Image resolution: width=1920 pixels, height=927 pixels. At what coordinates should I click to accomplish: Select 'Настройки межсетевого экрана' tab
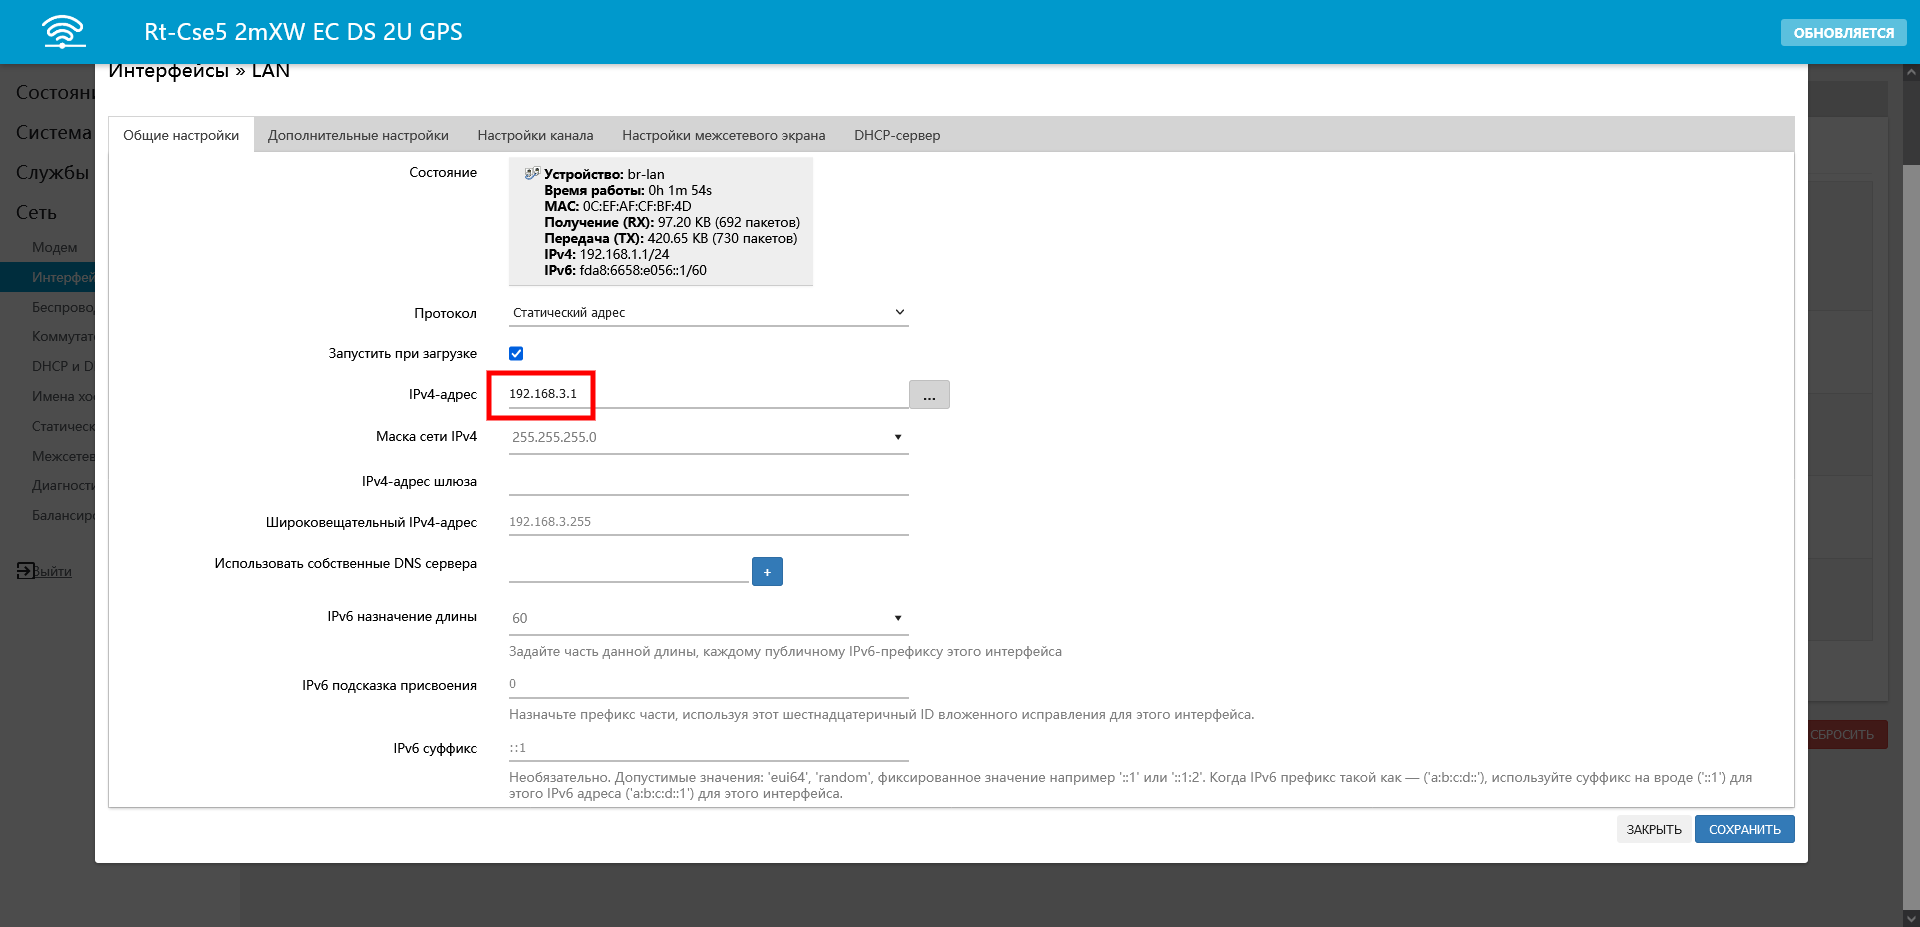click(723, 135)
